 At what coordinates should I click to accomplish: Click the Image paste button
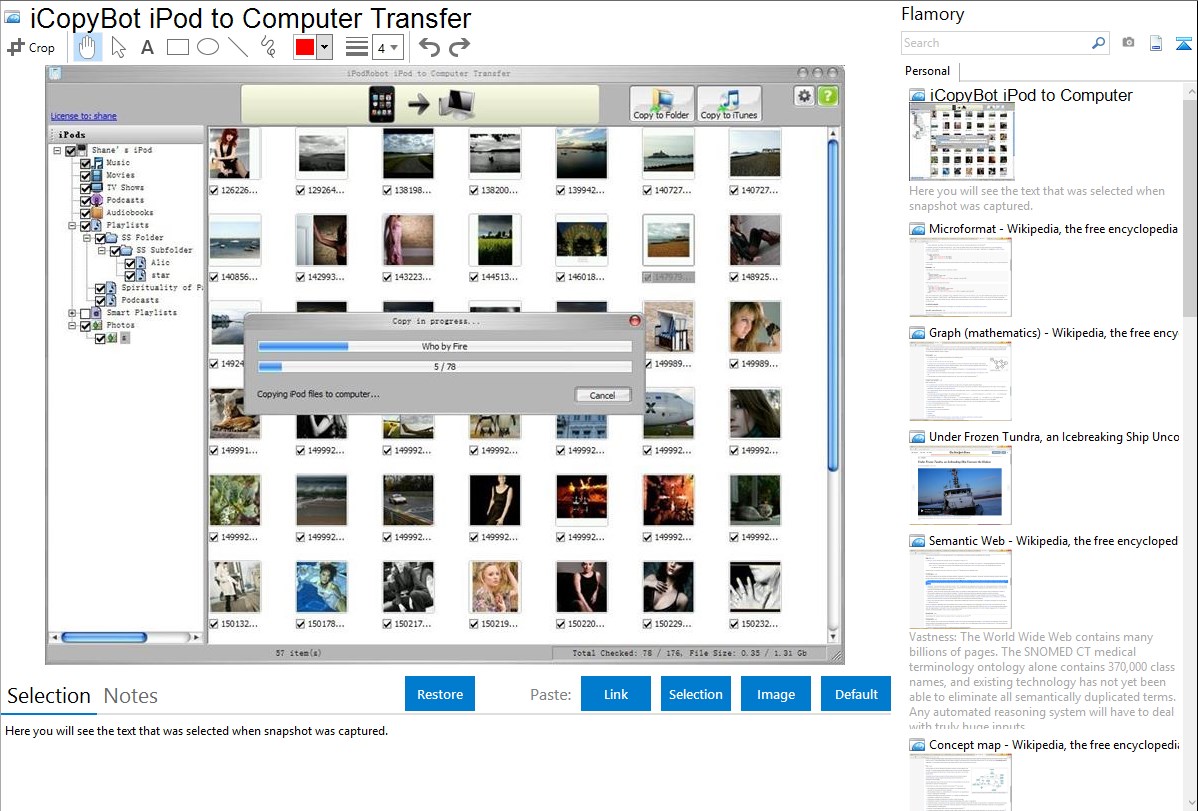click(775, 694)
